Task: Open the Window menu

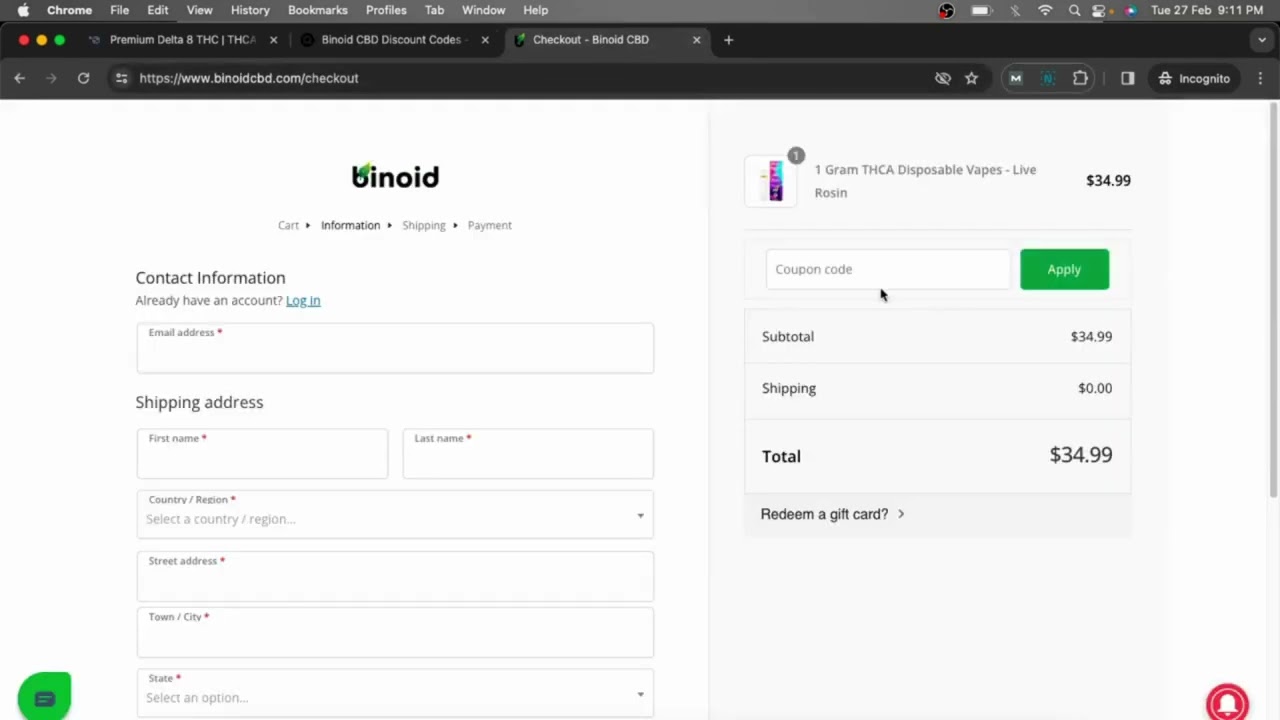Action: point(483,10)
